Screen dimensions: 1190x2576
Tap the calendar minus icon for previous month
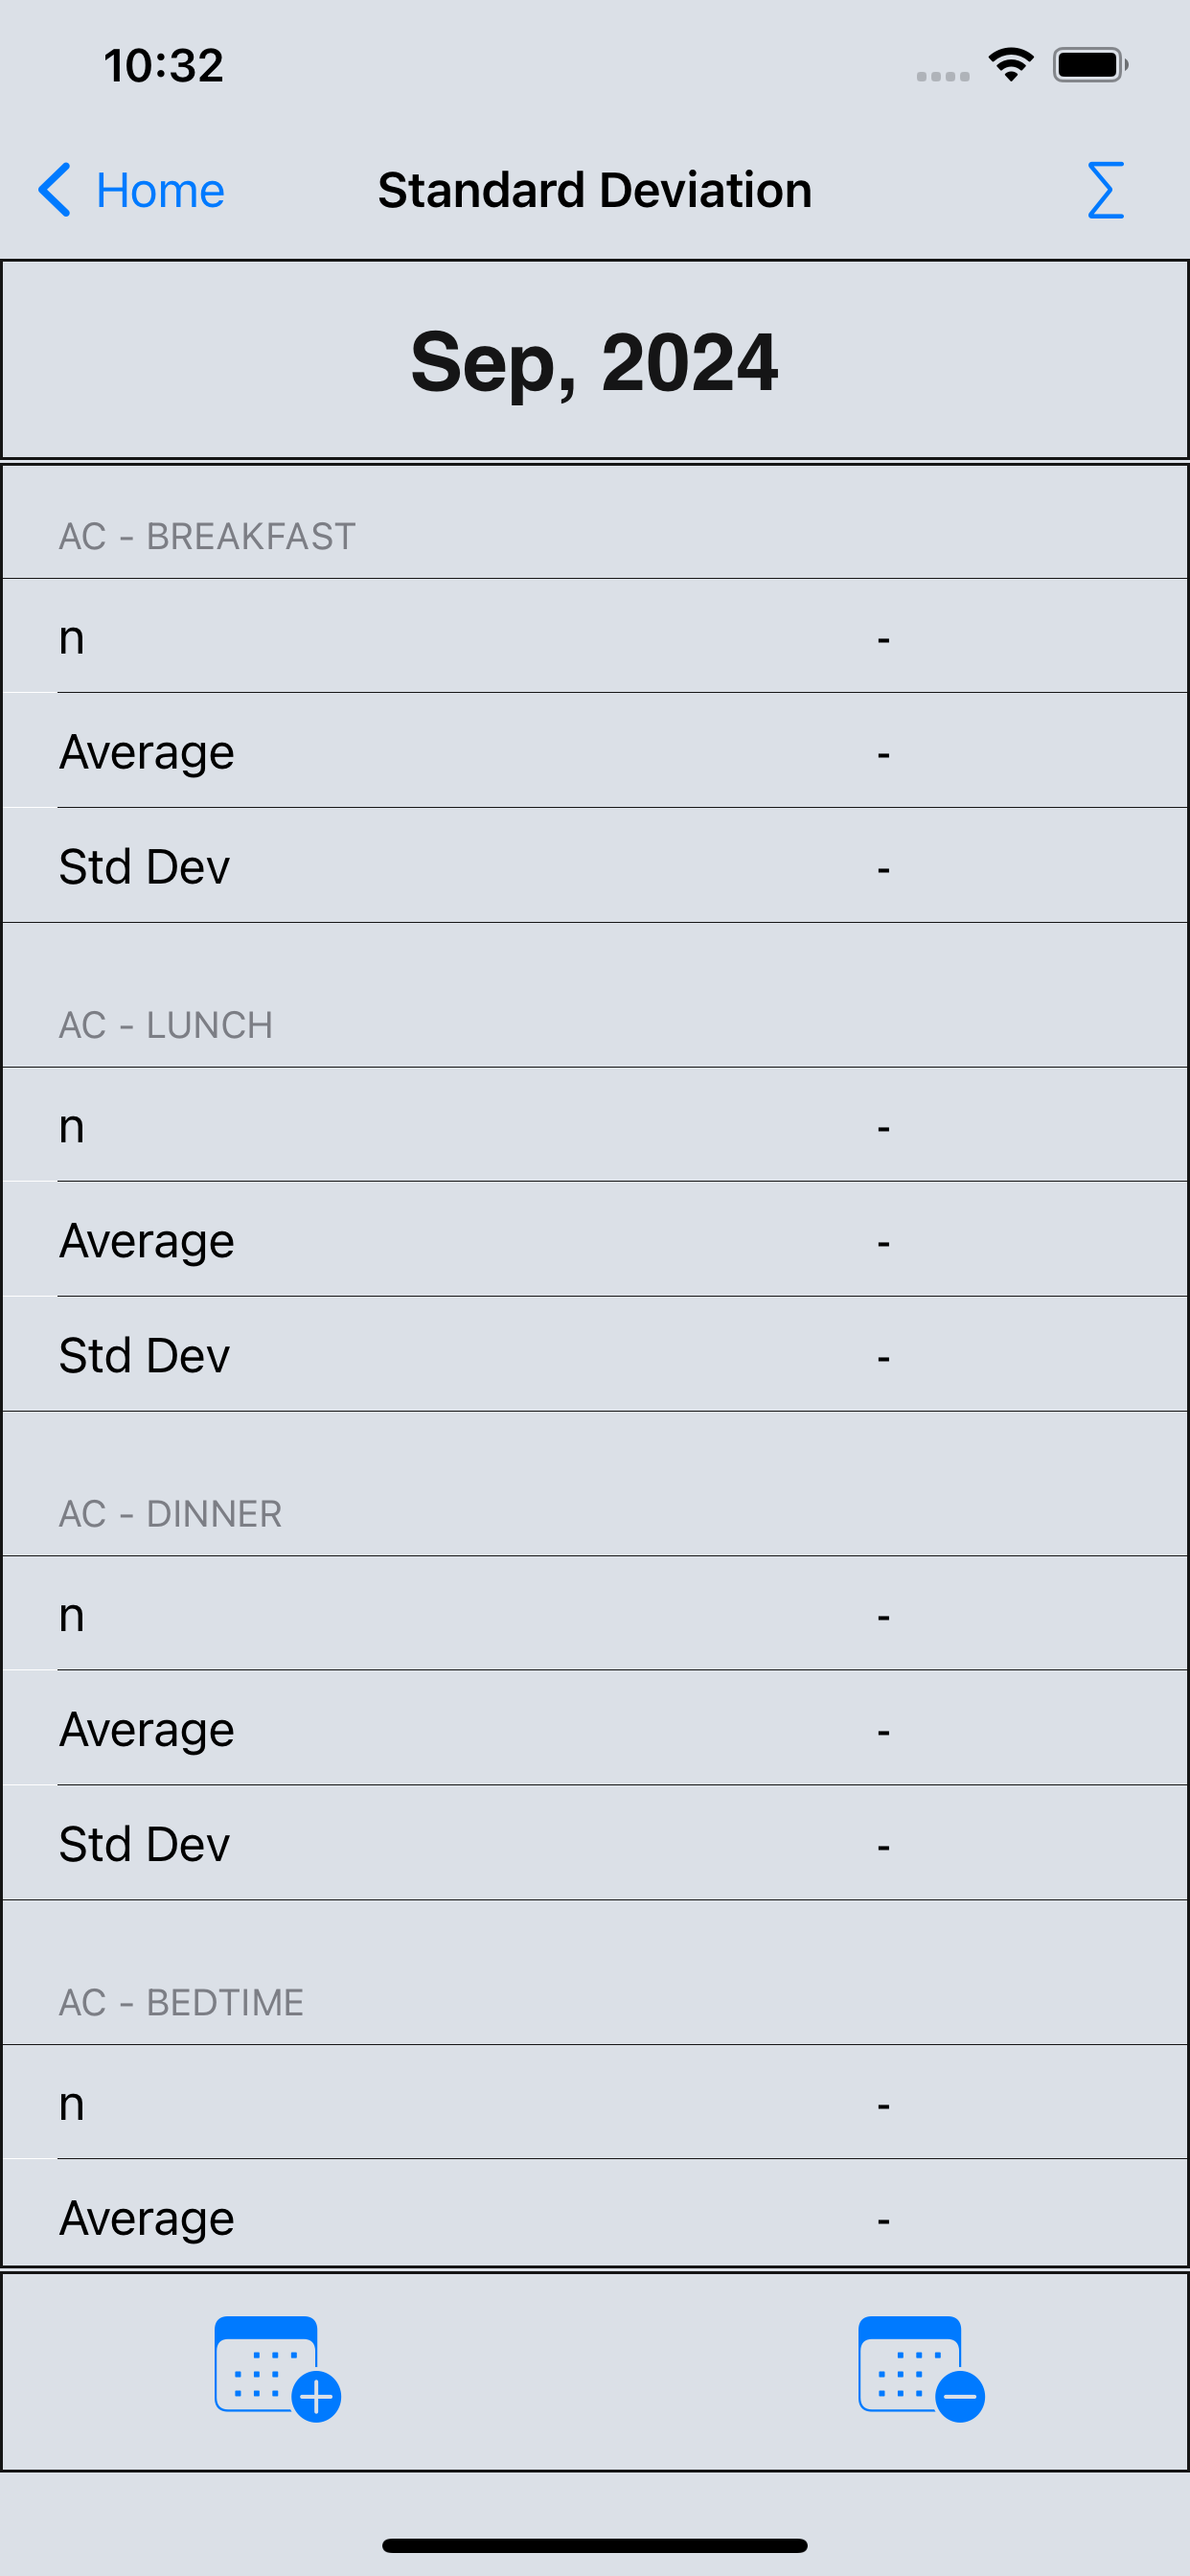(921, 2369)
